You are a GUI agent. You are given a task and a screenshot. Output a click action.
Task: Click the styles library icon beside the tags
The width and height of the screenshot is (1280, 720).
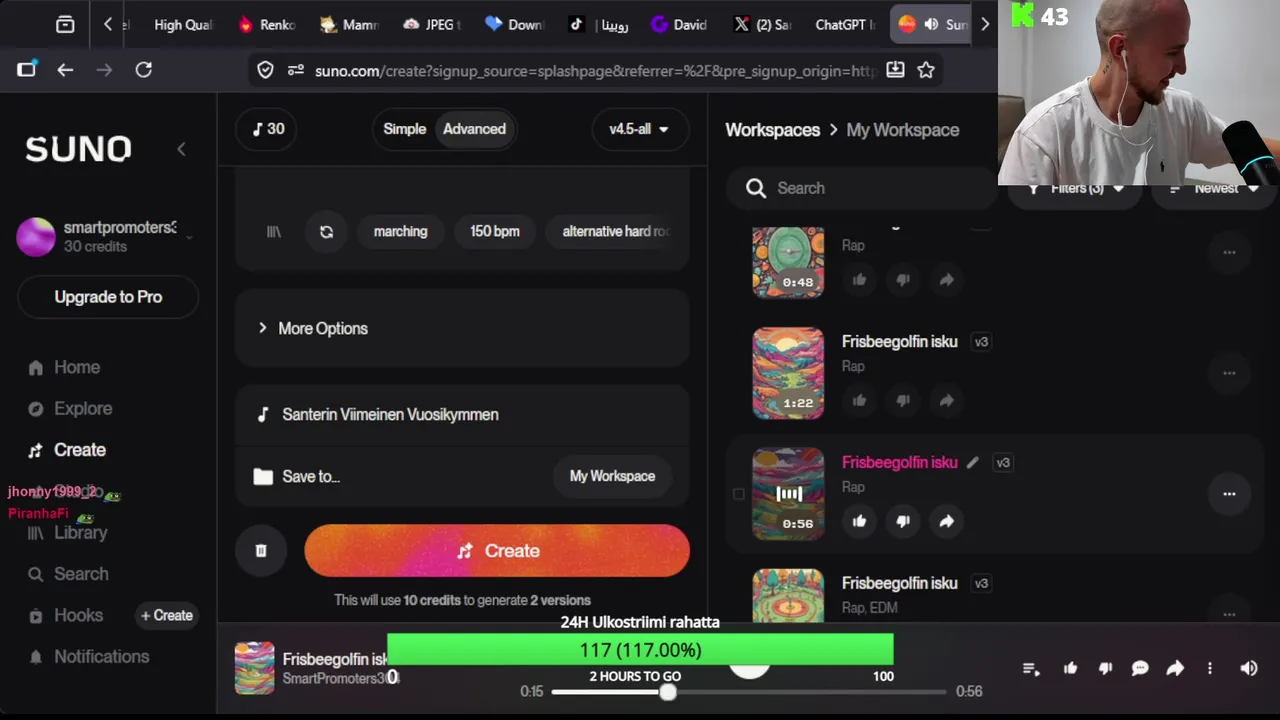pos(273,231)
